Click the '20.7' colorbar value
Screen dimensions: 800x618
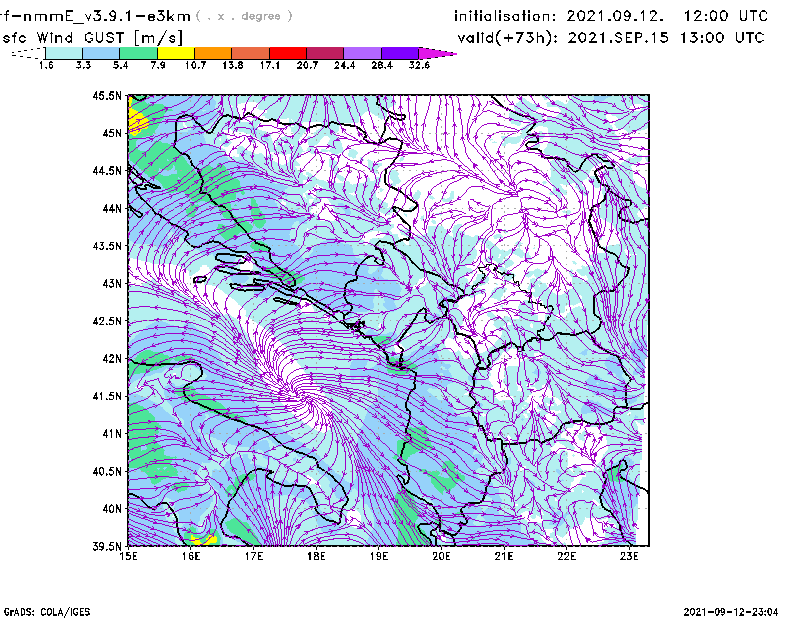pyautogui.click(x=307, y=65)
